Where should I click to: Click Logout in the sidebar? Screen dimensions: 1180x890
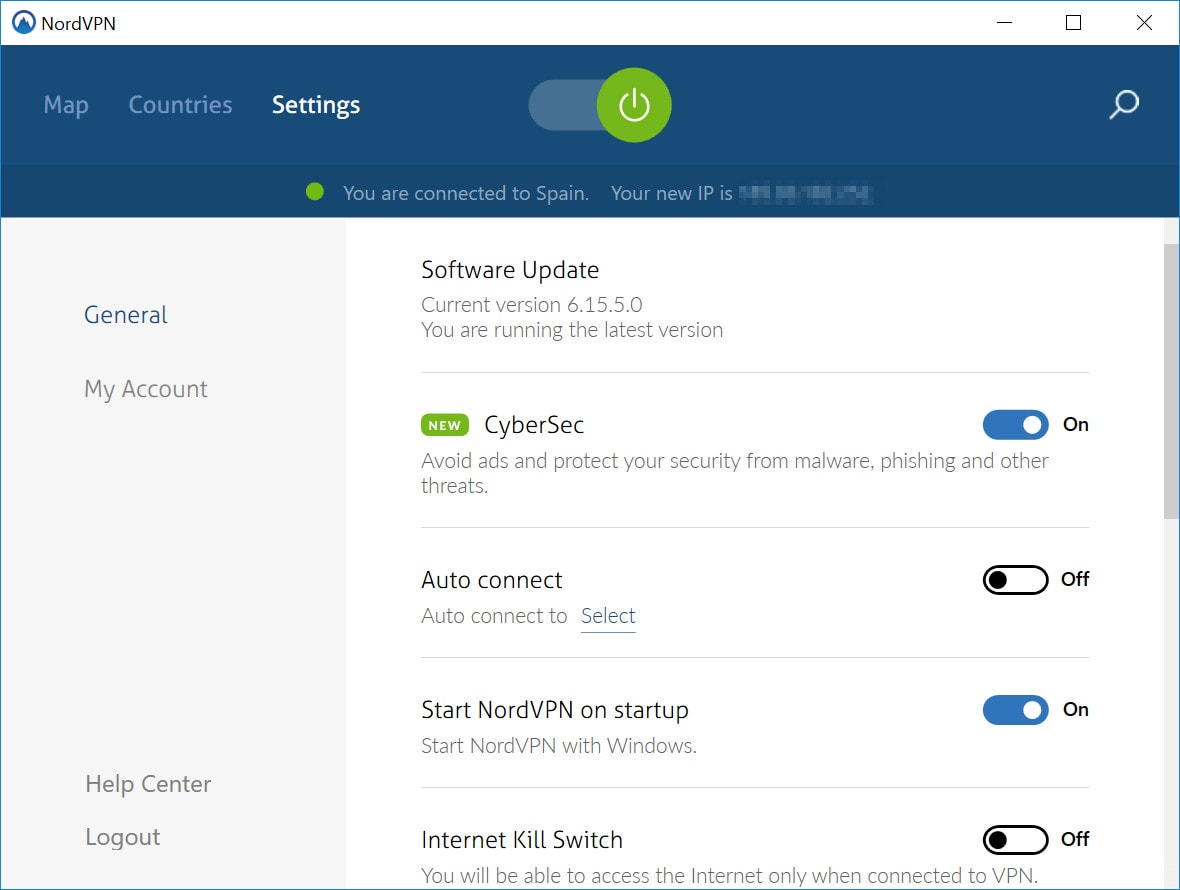(123, 837)
